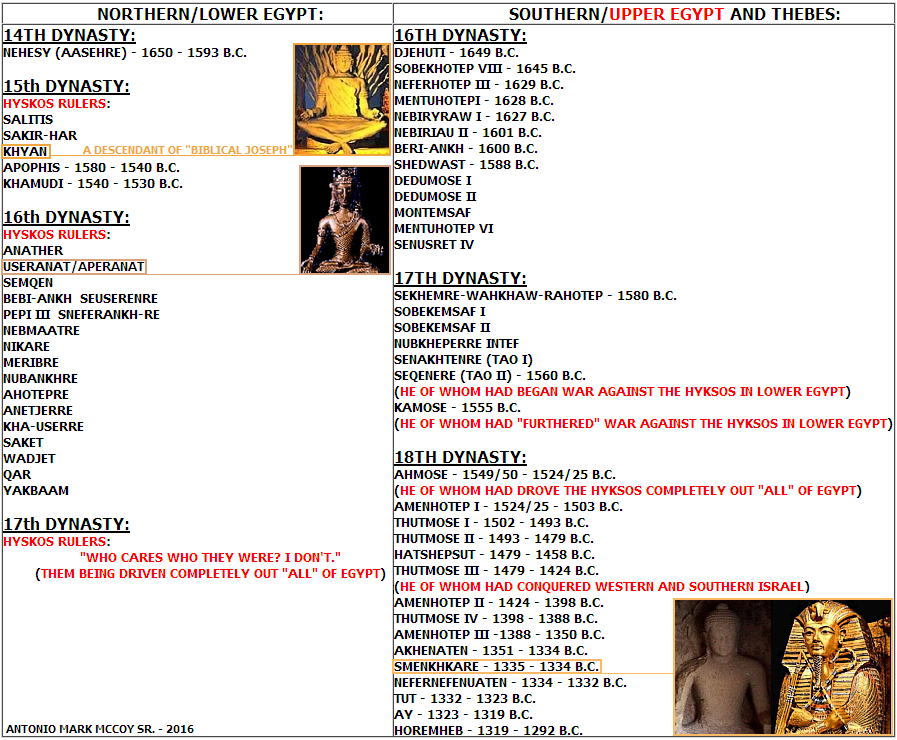Open the 14TH DYNASTY heading

coord(69,36)
